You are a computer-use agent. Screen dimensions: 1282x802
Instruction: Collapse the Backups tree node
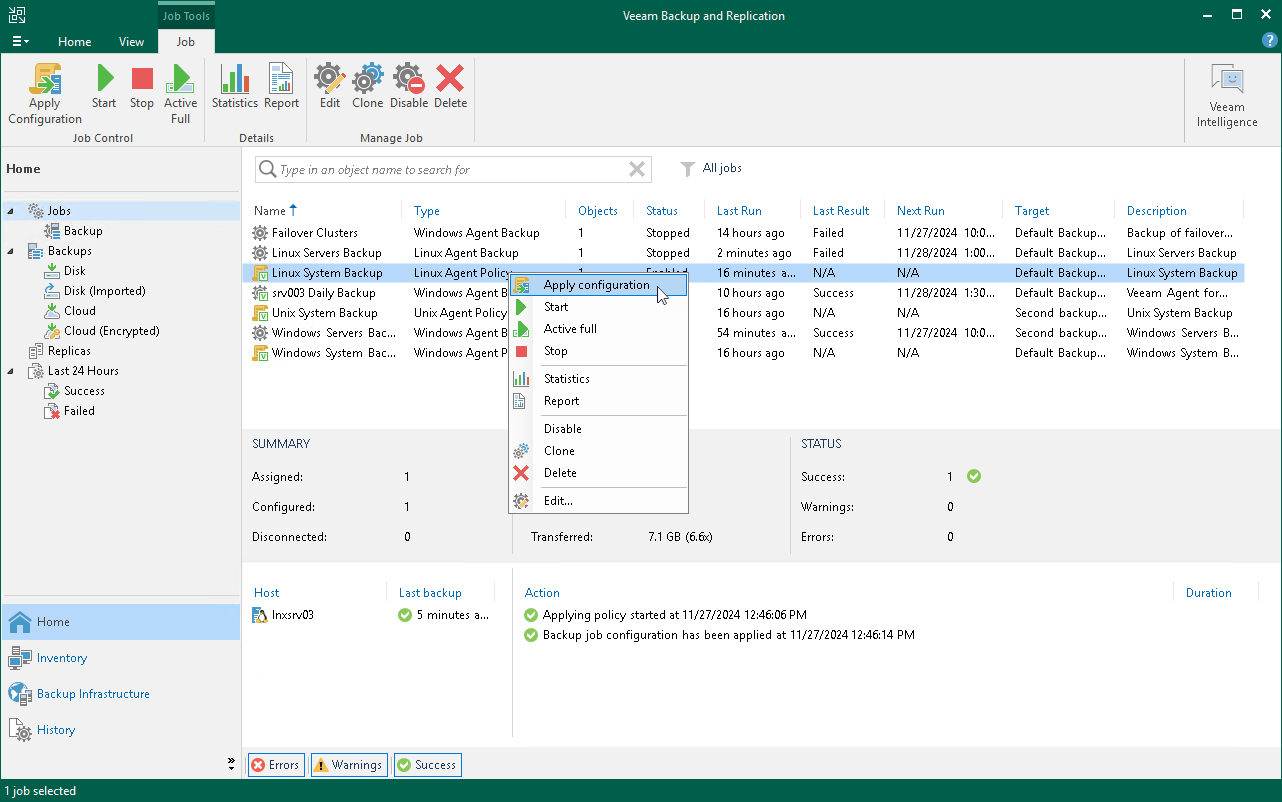(x=12, y=251)
